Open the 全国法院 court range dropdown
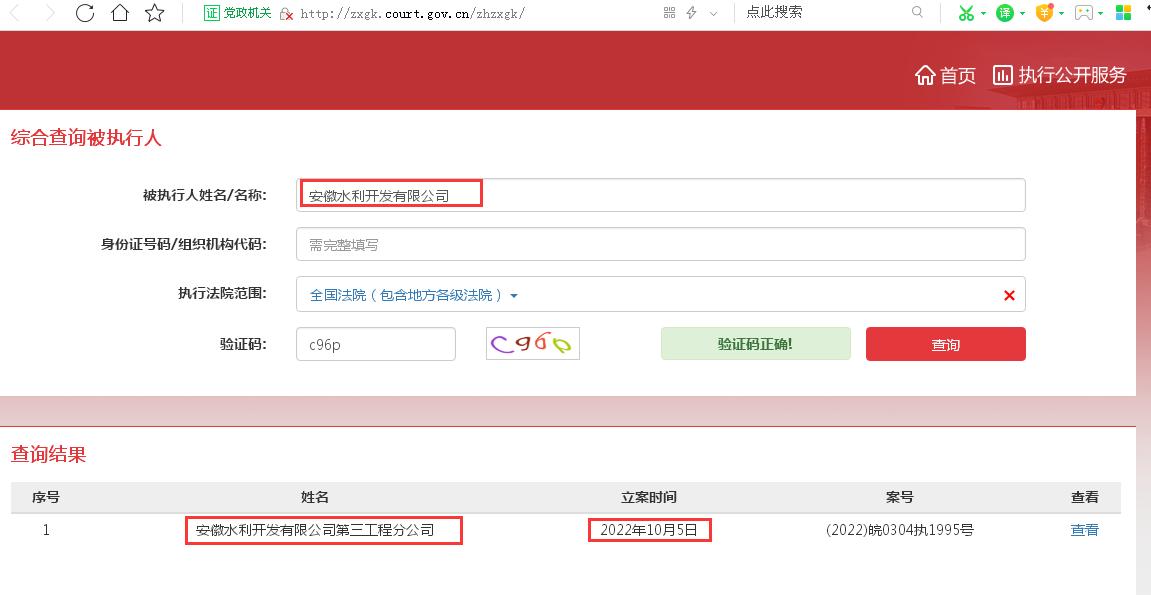 410,294
